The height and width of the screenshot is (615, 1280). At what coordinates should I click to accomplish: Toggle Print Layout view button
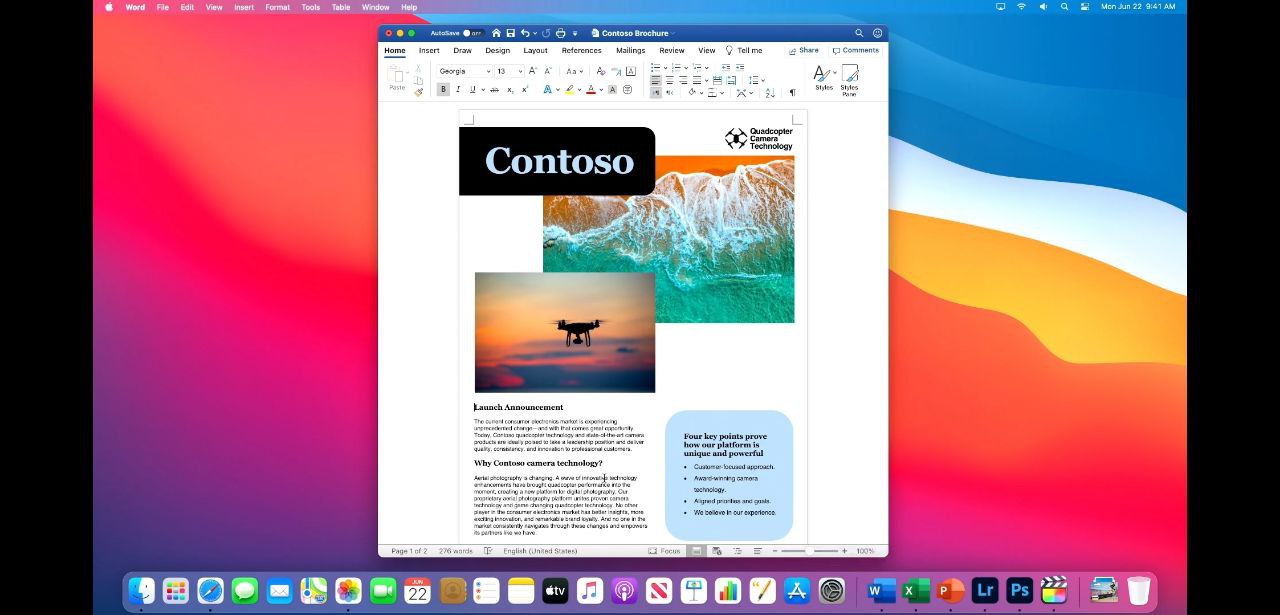point(696,551)
